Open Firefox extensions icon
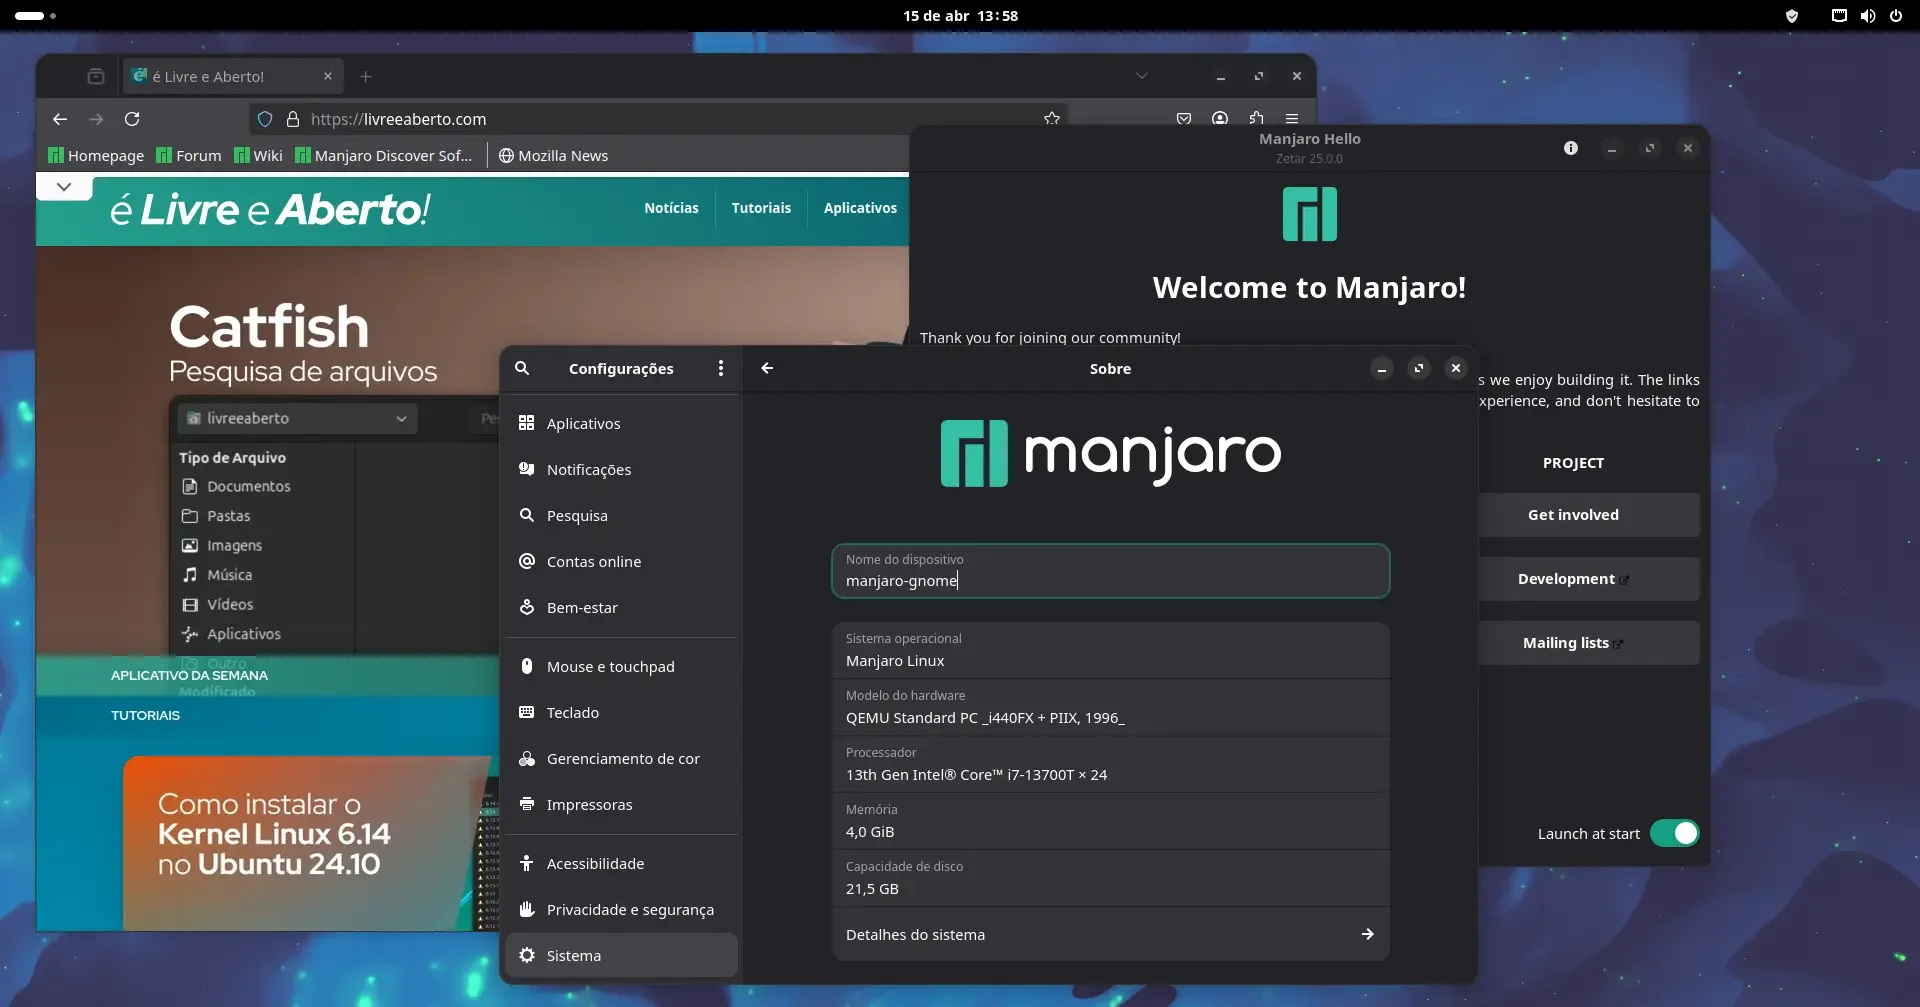The image size is (1920, 1007). [x=1256, y=119]
